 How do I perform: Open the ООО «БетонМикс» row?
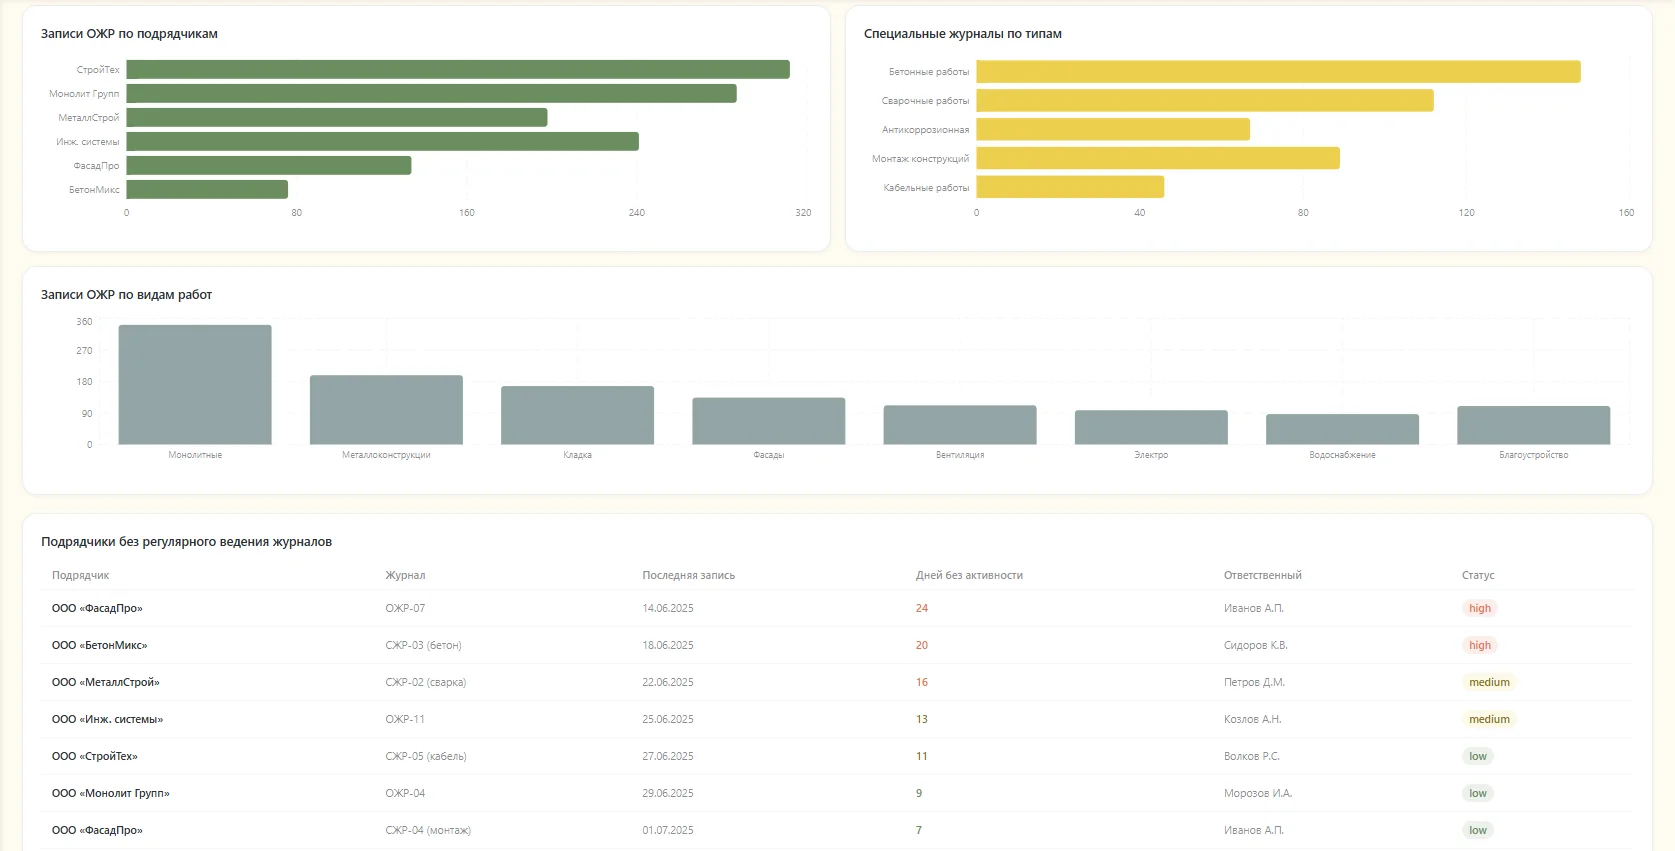tap(837, 645)
